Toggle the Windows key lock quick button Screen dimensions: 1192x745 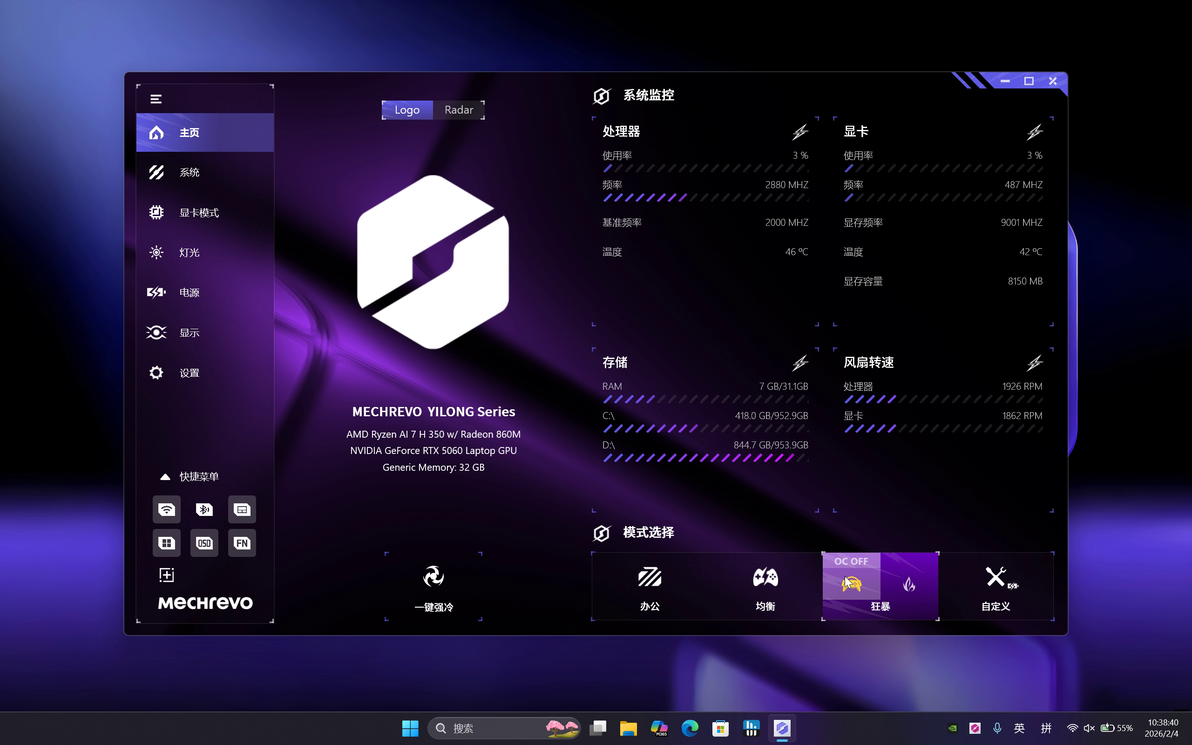click(166, 543)
